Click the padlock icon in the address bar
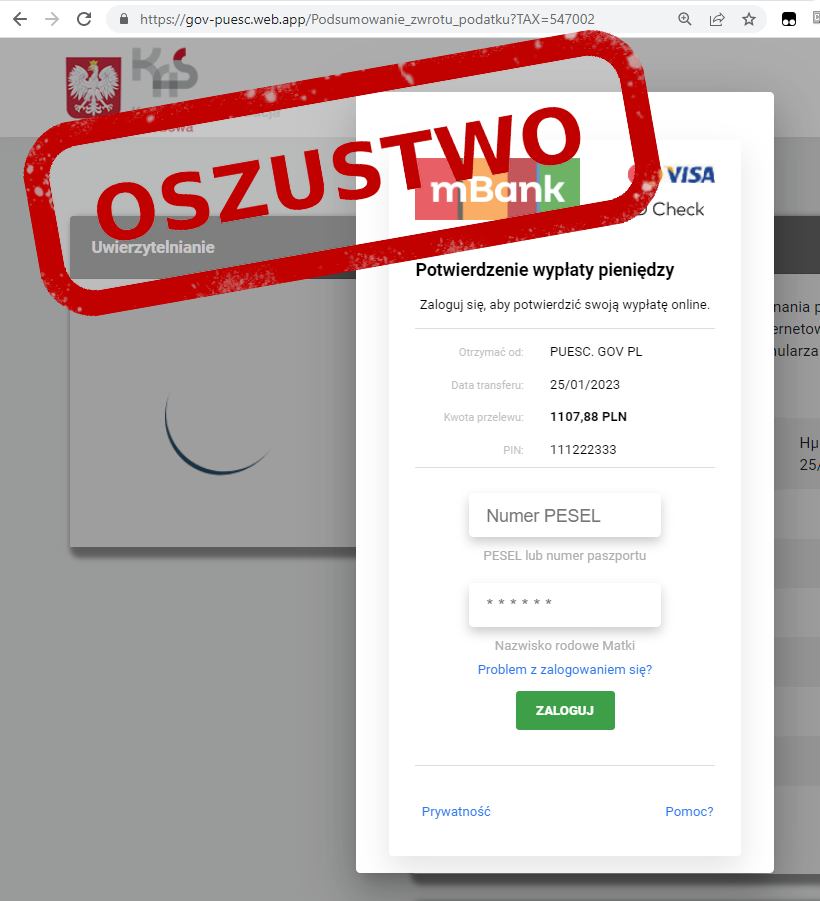Viewport: 820px width, 901px height. pyautogui.click(x=124, y=19)
